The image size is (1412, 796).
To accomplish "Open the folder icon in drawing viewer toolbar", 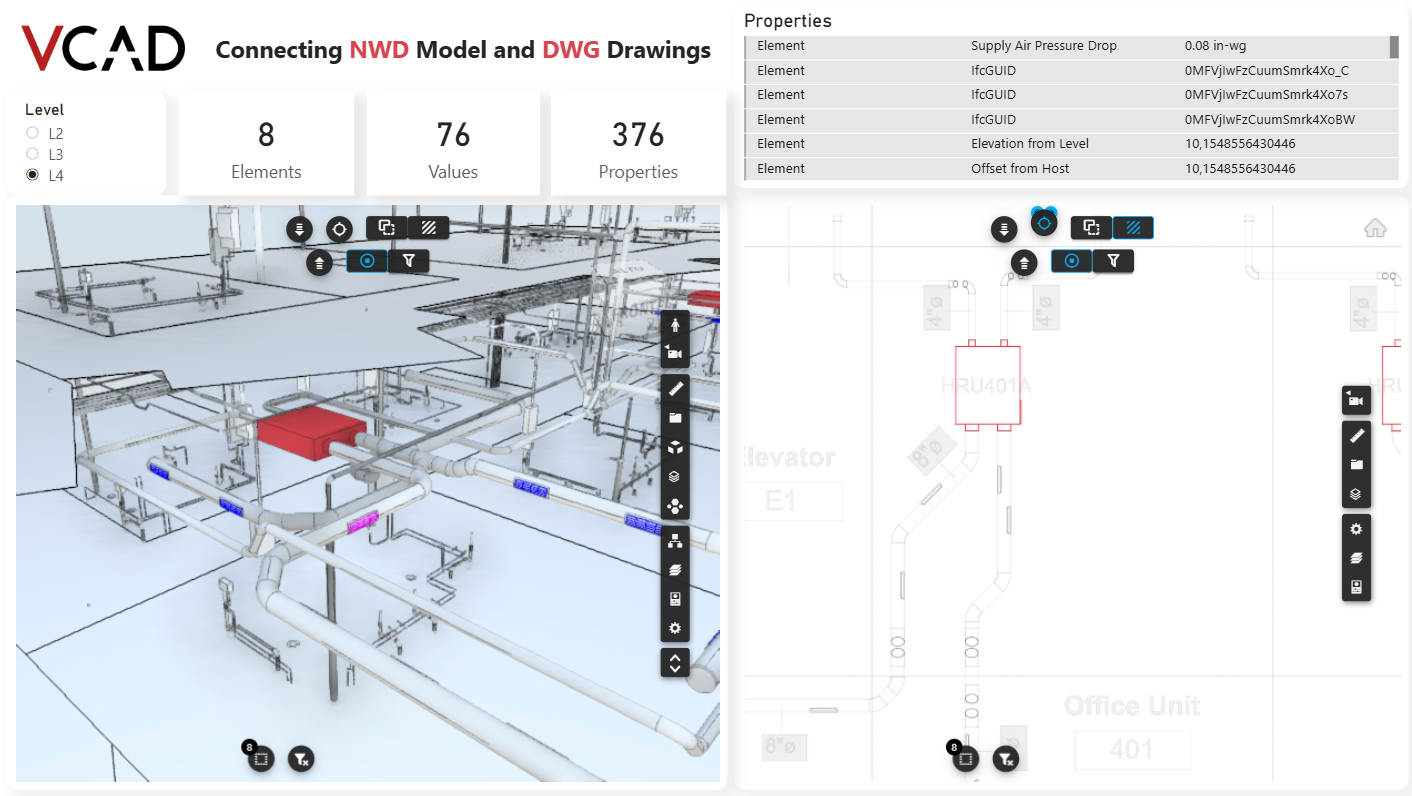I will pos(1356,464).
